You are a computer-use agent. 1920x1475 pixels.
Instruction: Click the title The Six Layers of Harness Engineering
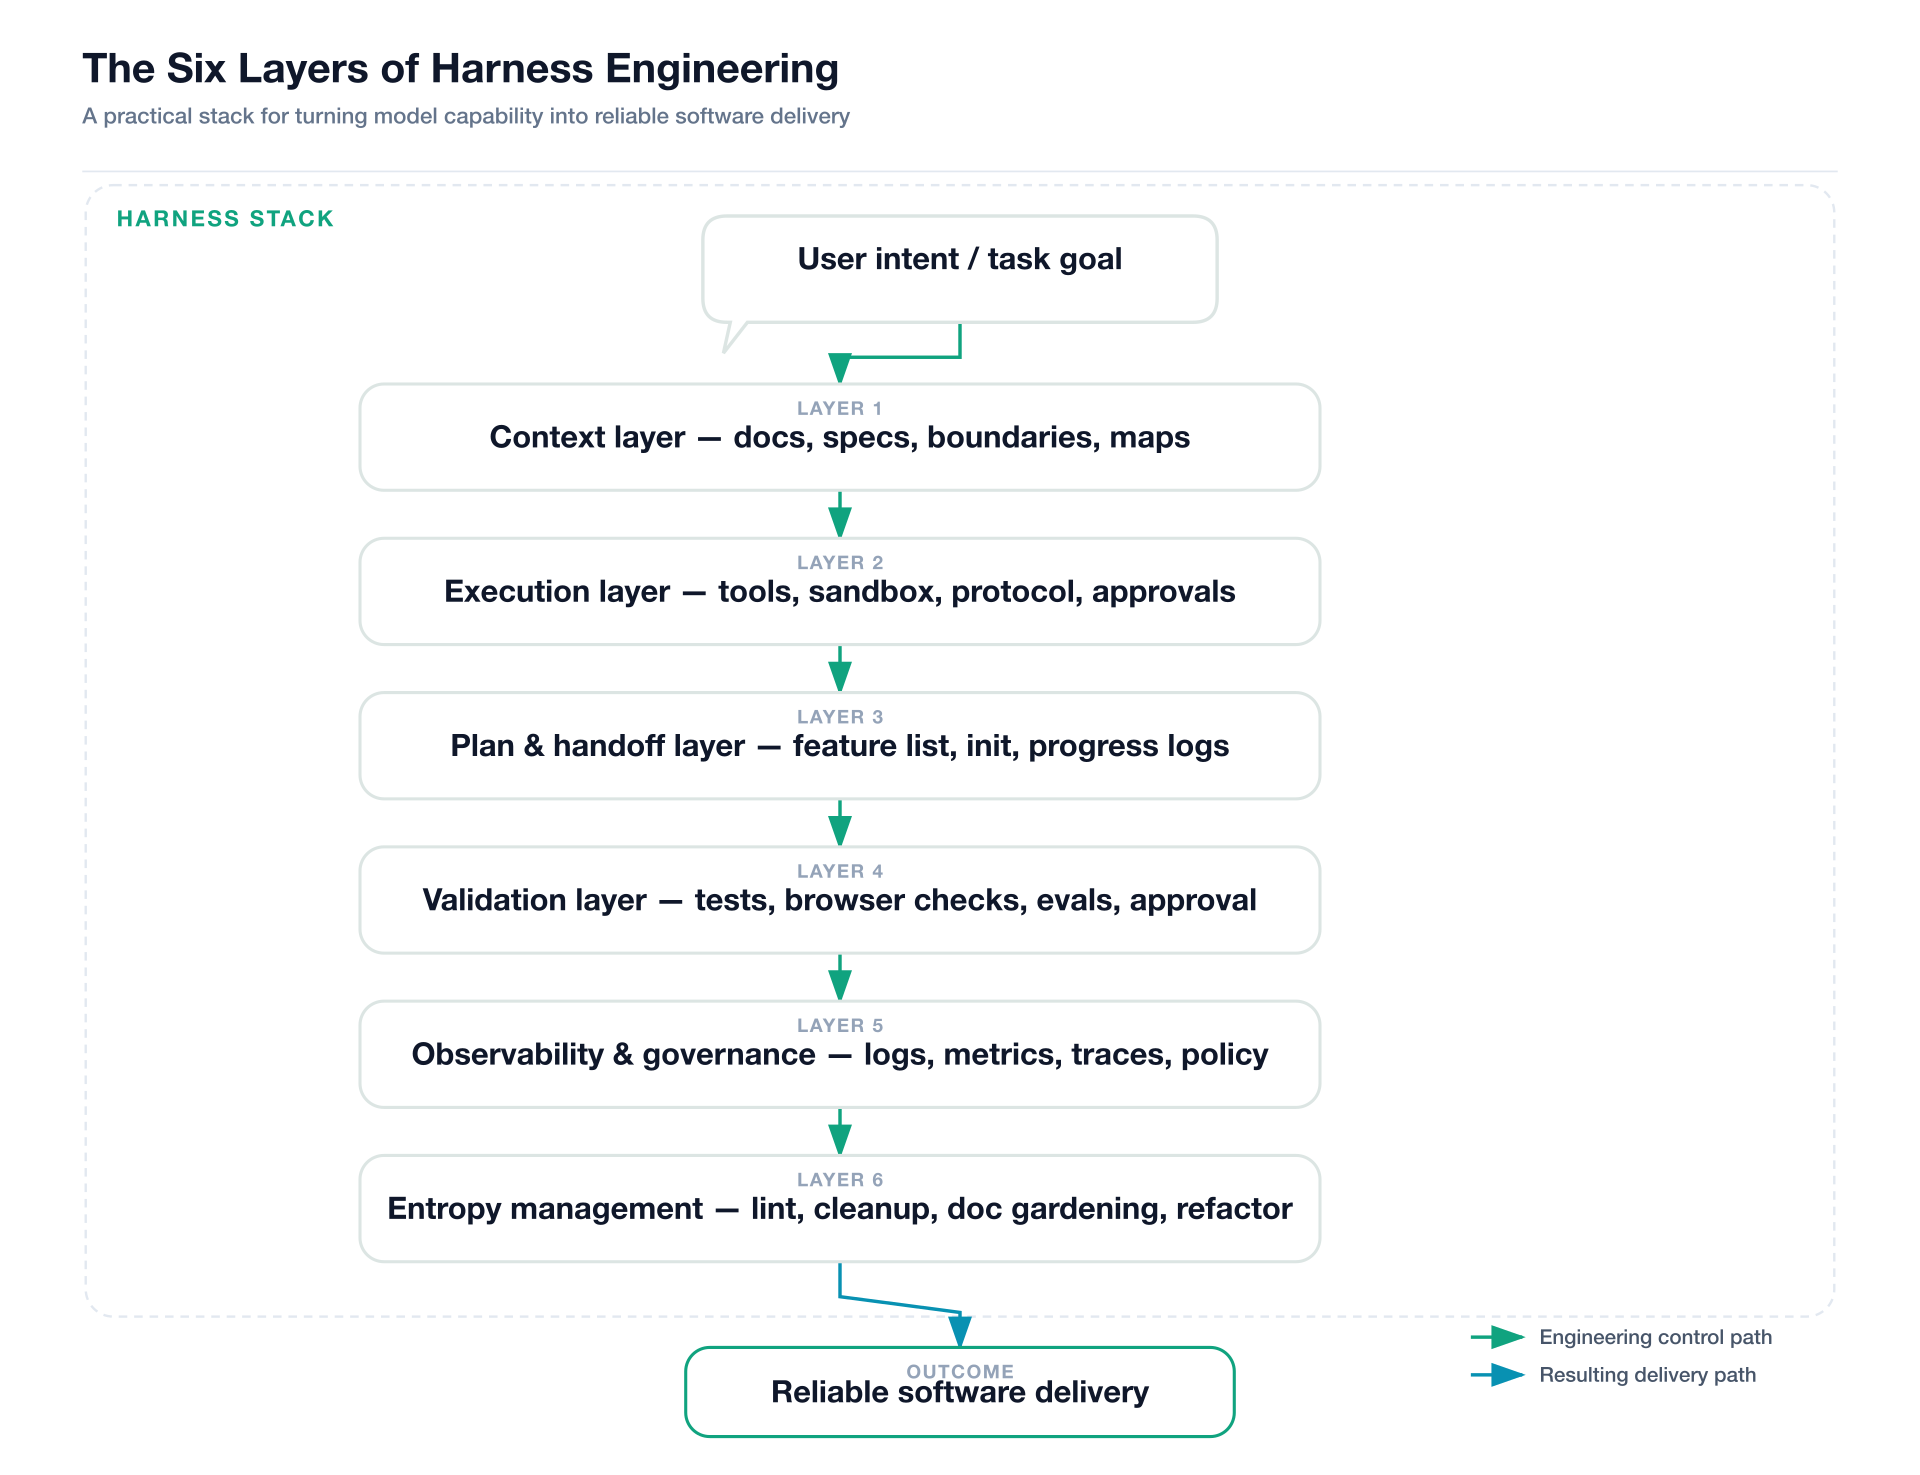coord(460,69)
